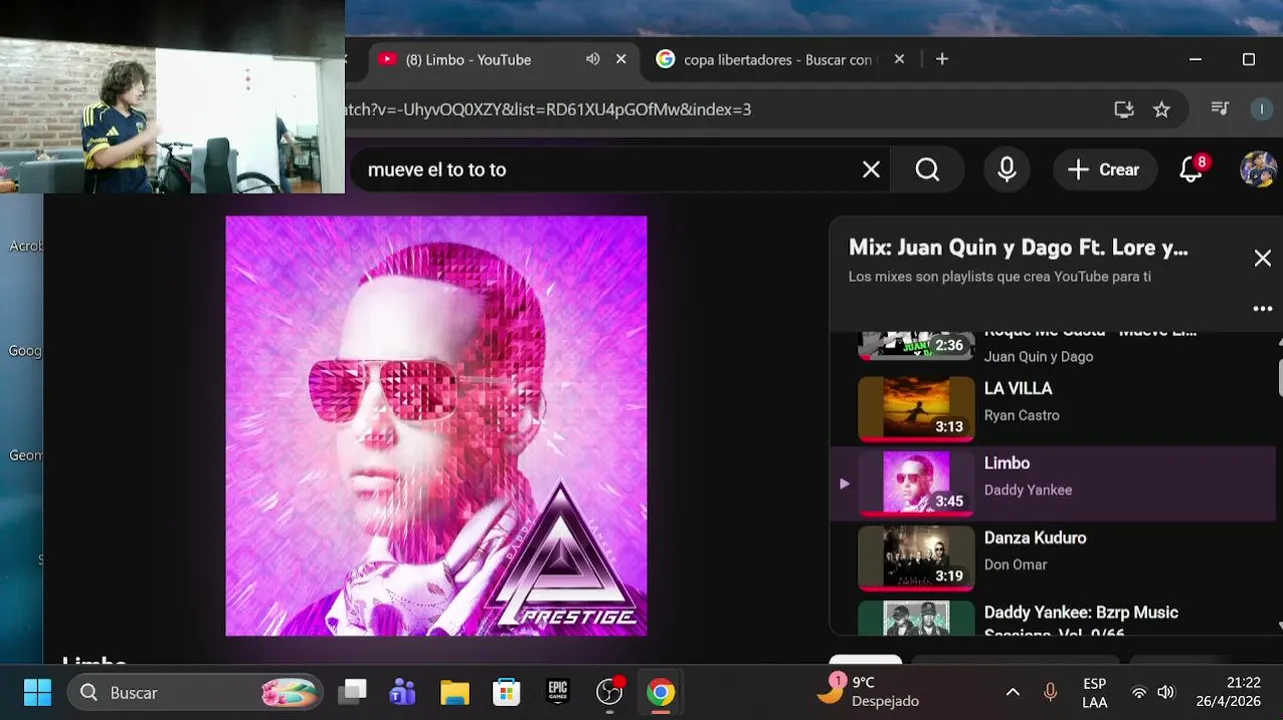This screenshot has width=1283, height=720.
Task: Expand the hidden system tray icons
Action: point(1012,692)
